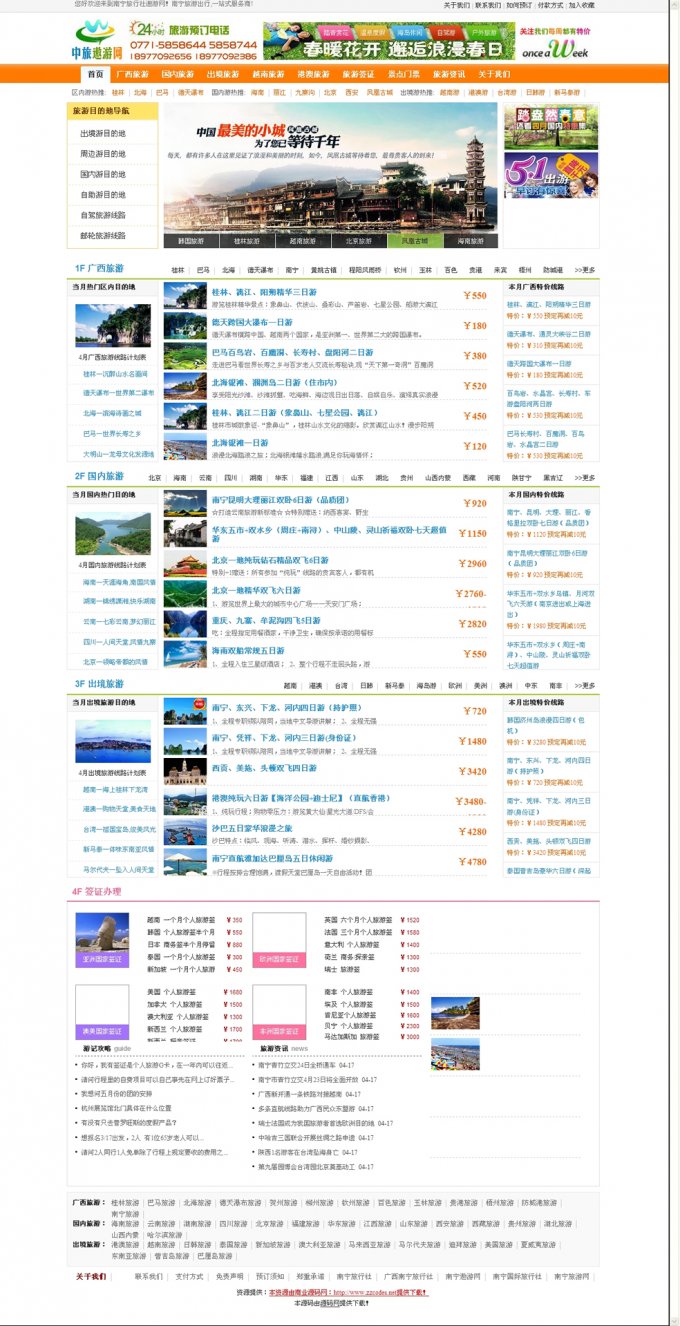The image size is (680, 1326).
Task: Open the 5.1出游 side ad
Action: click(551, 176)
